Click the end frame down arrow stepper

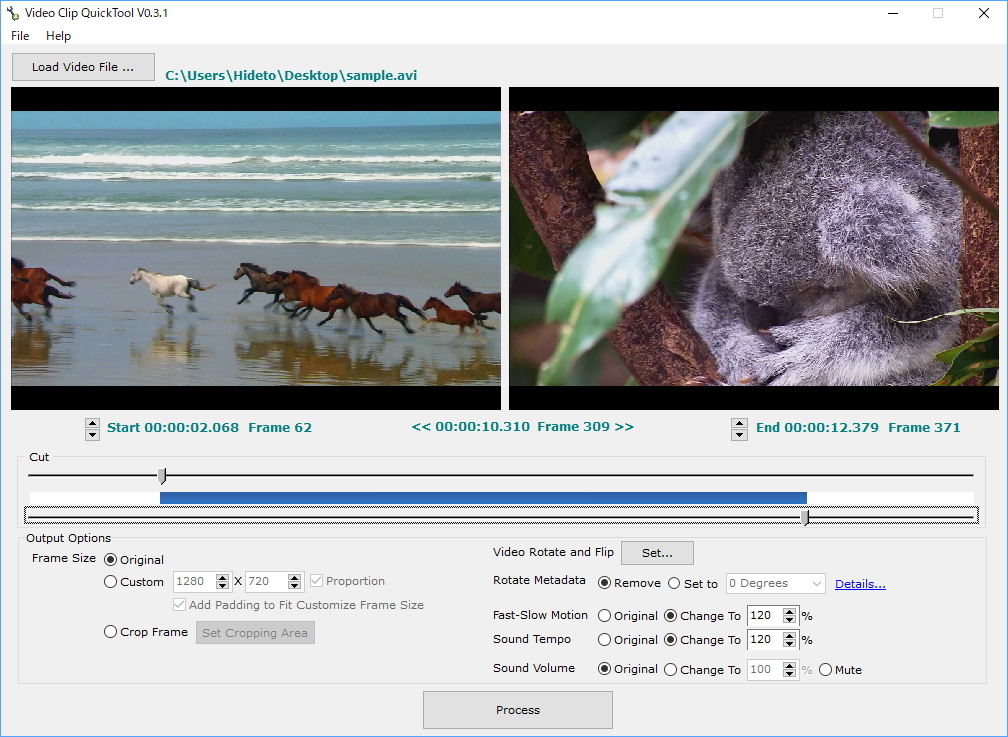click(739, 435)
